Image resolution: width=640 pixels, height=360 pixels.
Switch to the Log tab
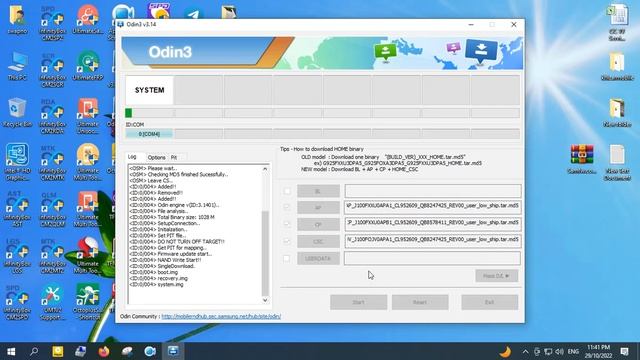[x=132, y=157]
